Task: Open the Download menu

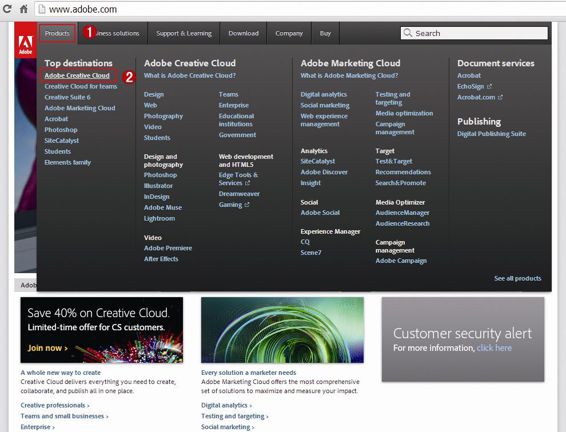Action: coord(243,33)
